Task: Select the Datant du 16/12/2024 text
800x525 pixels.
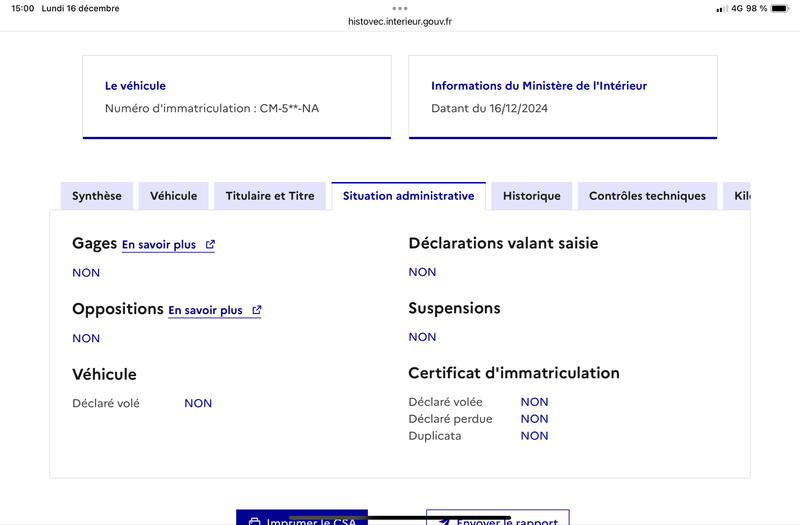Action: (x=489, y=108)
